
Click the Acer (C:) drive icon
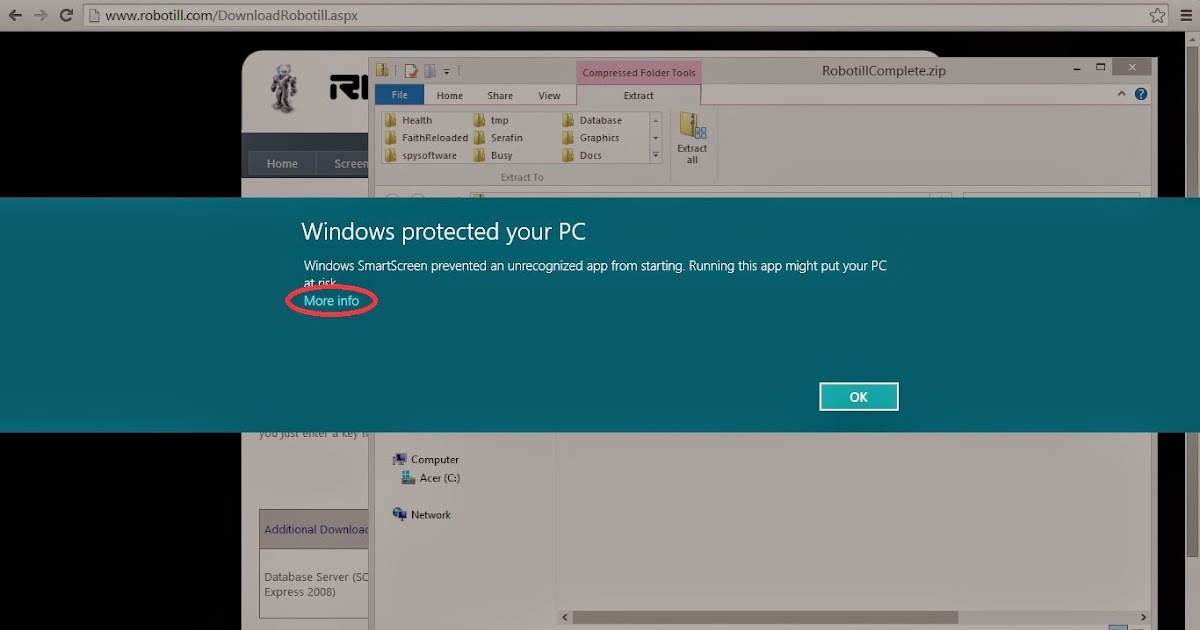(408, 478)
